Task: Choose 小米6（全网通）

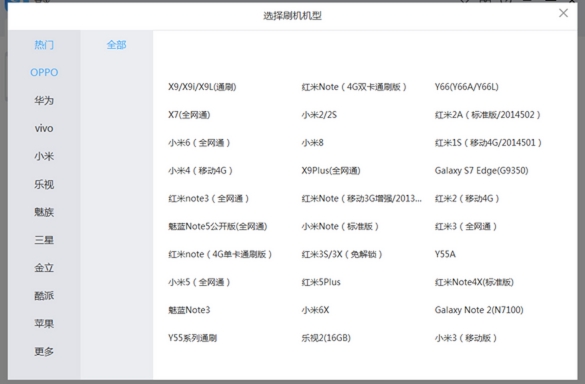Action: [199, 143]
